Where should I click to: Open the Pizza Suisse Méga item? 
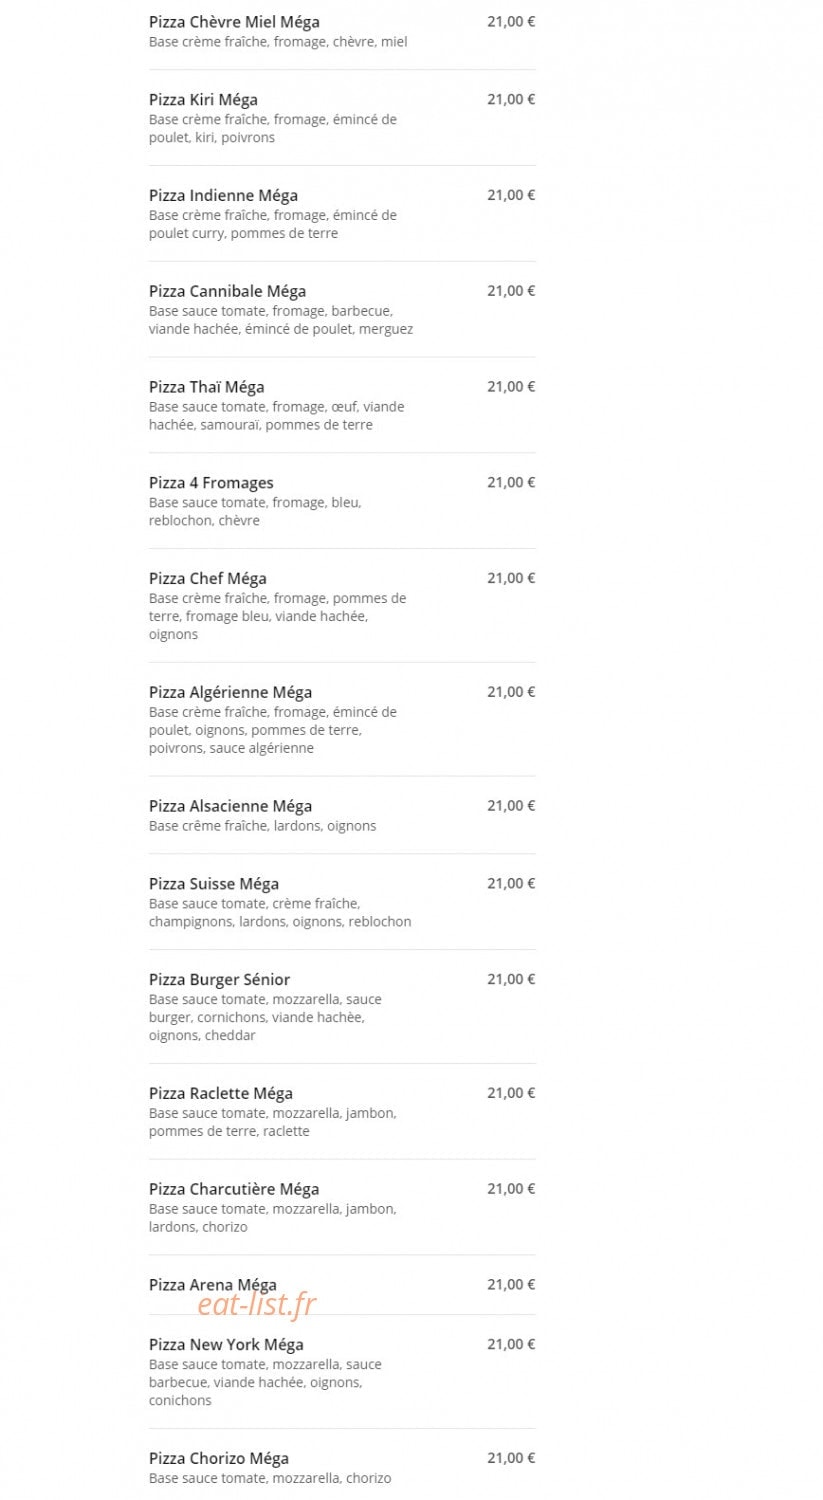pos(214,885)
